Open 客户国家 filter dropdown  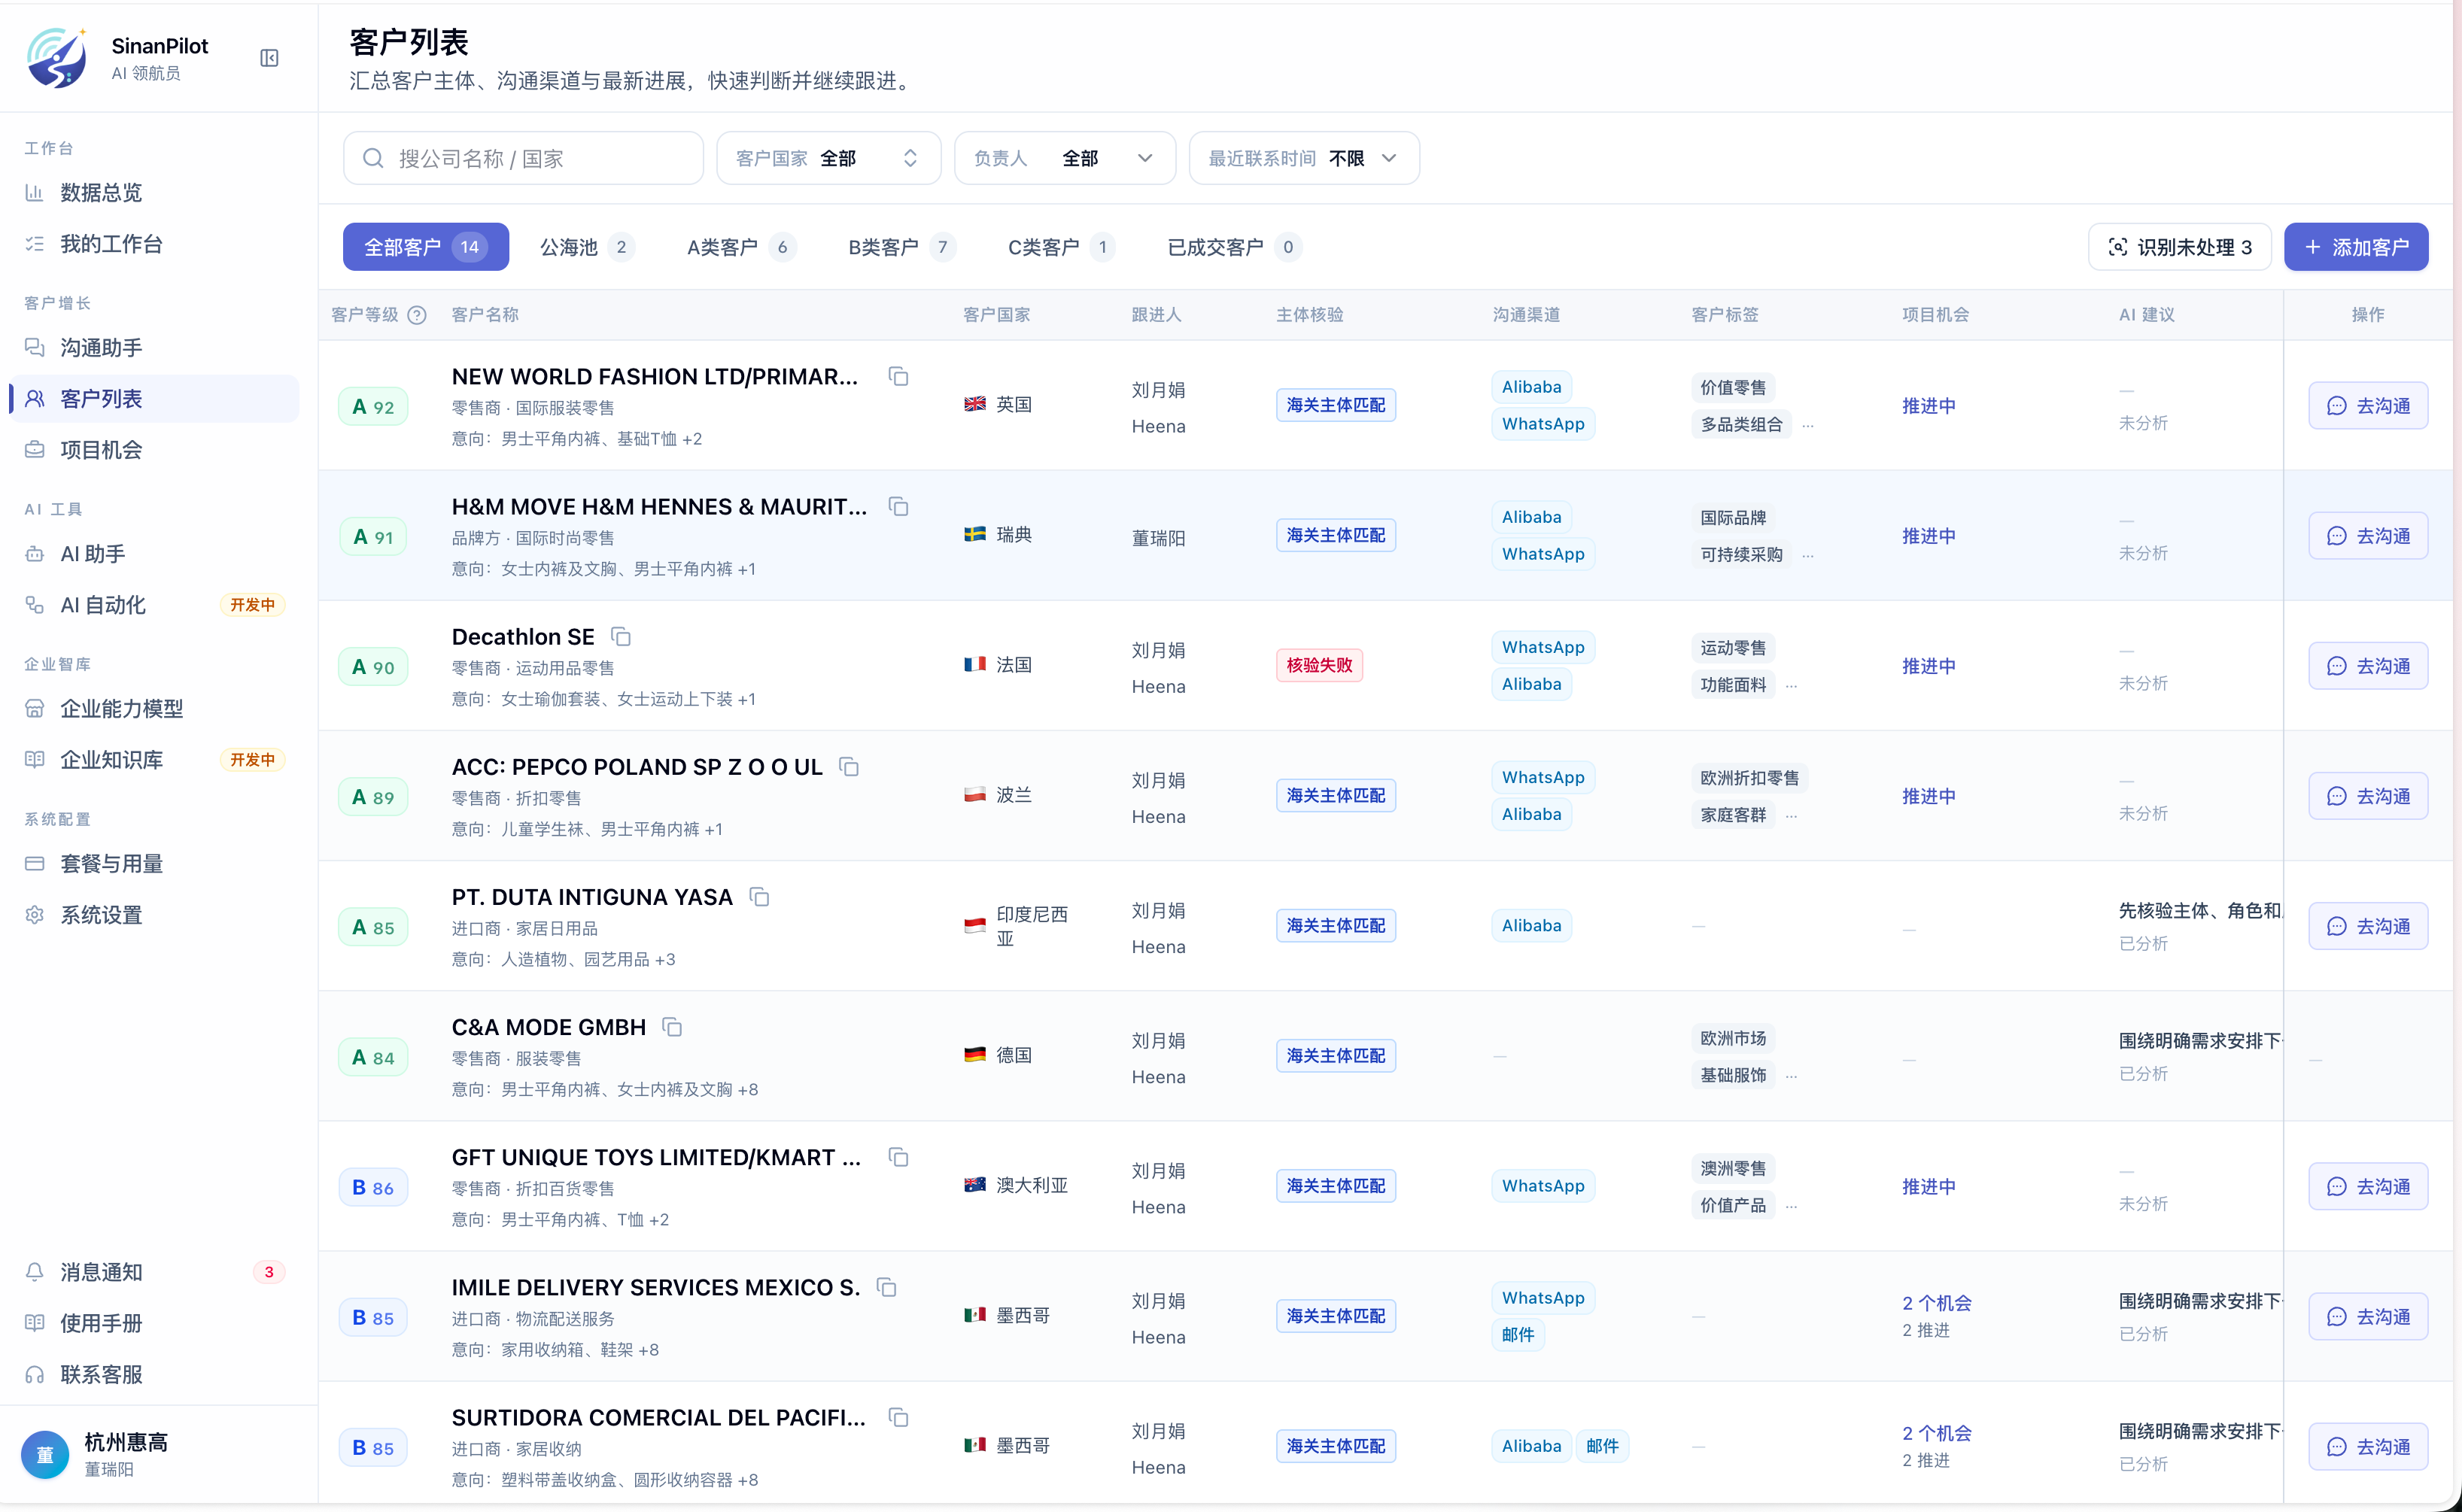pos(828,158)
